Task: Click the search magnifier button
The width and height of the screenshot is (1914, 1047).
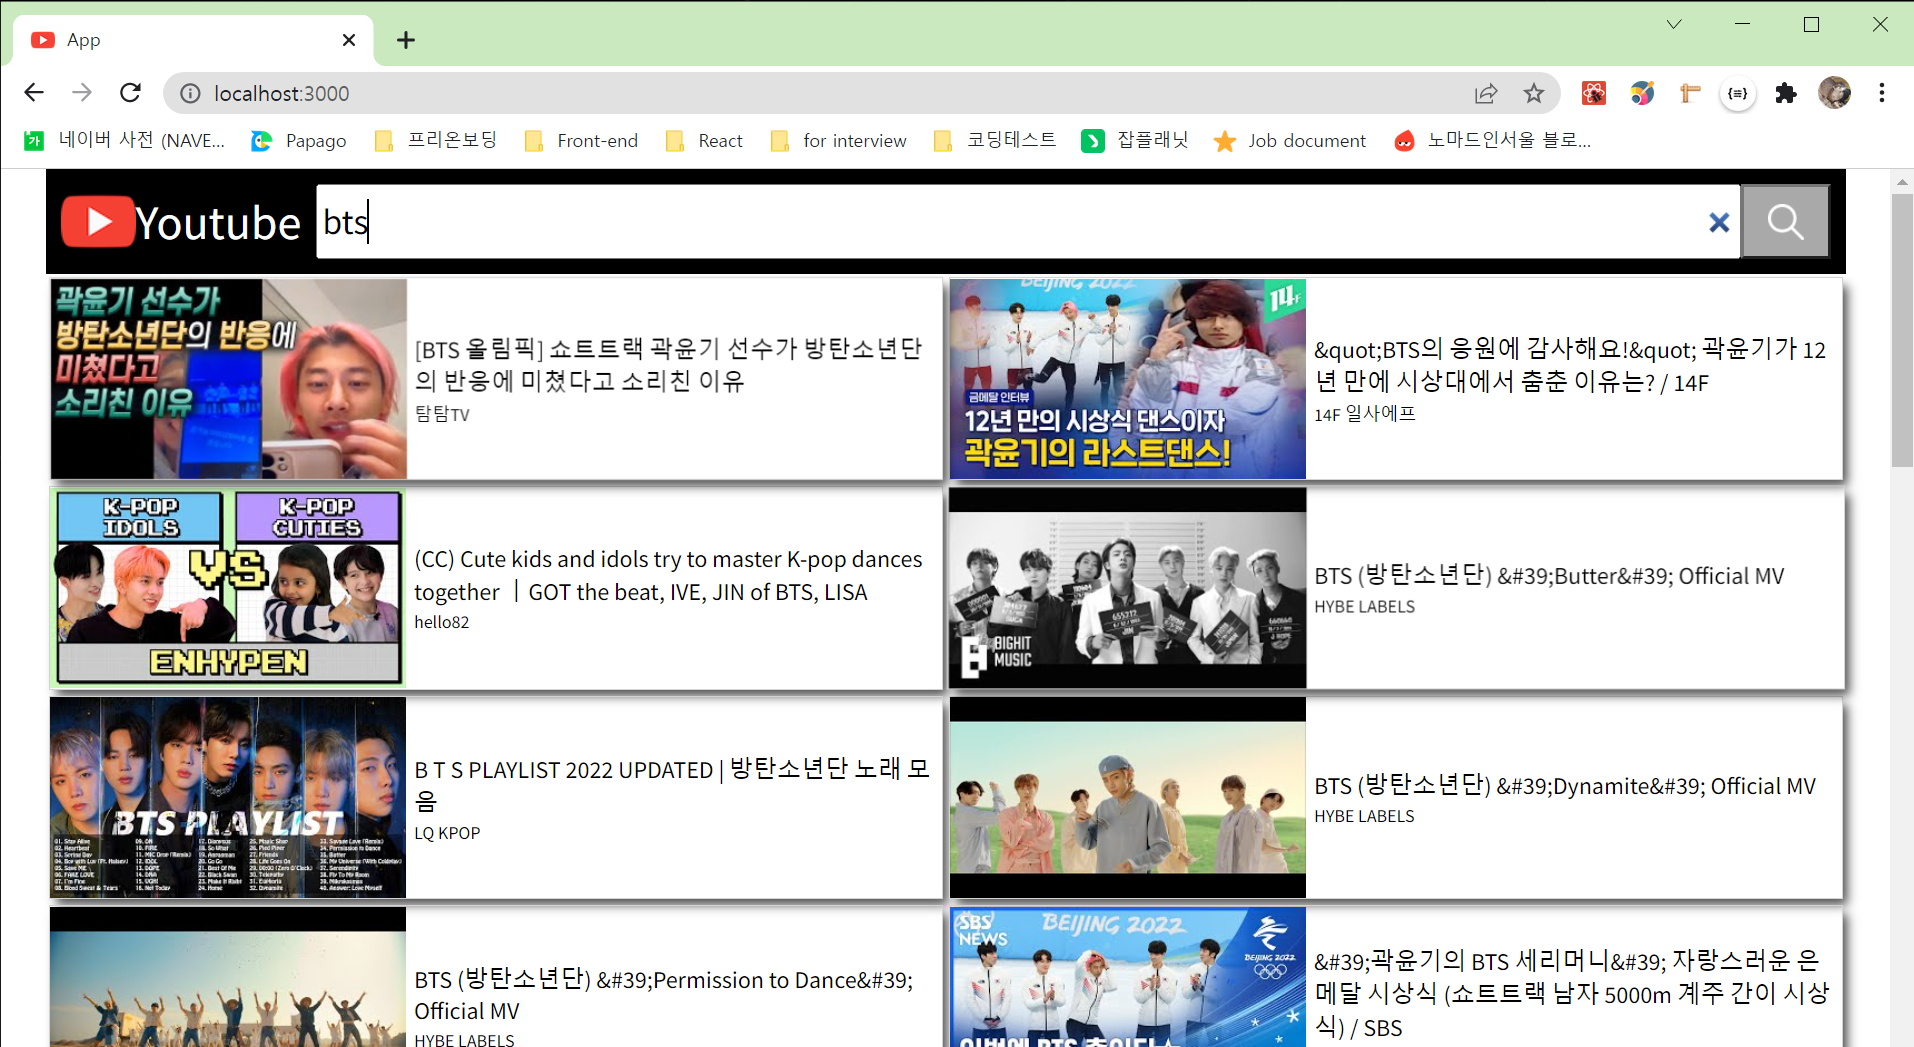Action: (1785, 221)
